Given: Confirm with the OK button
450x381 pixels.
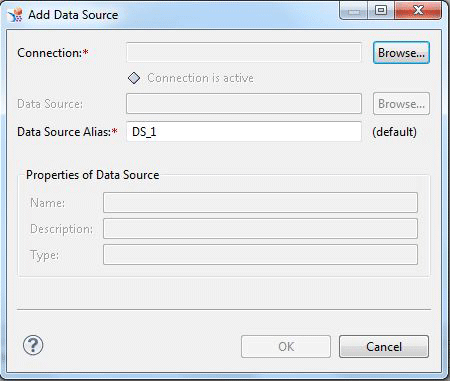Looking at the screenshot, I should pyautogui.click(x=286, y=347).
